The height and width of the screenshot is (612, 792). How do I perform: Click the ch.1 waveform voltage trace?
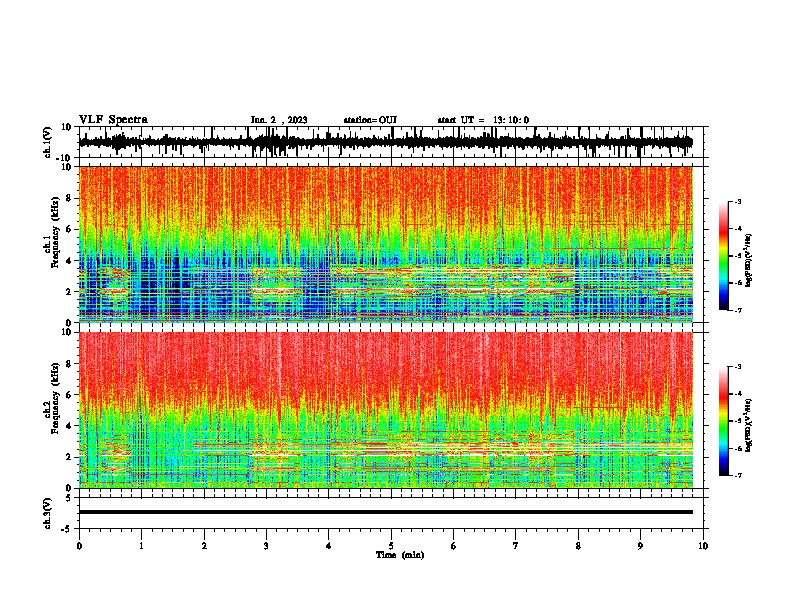386,142
